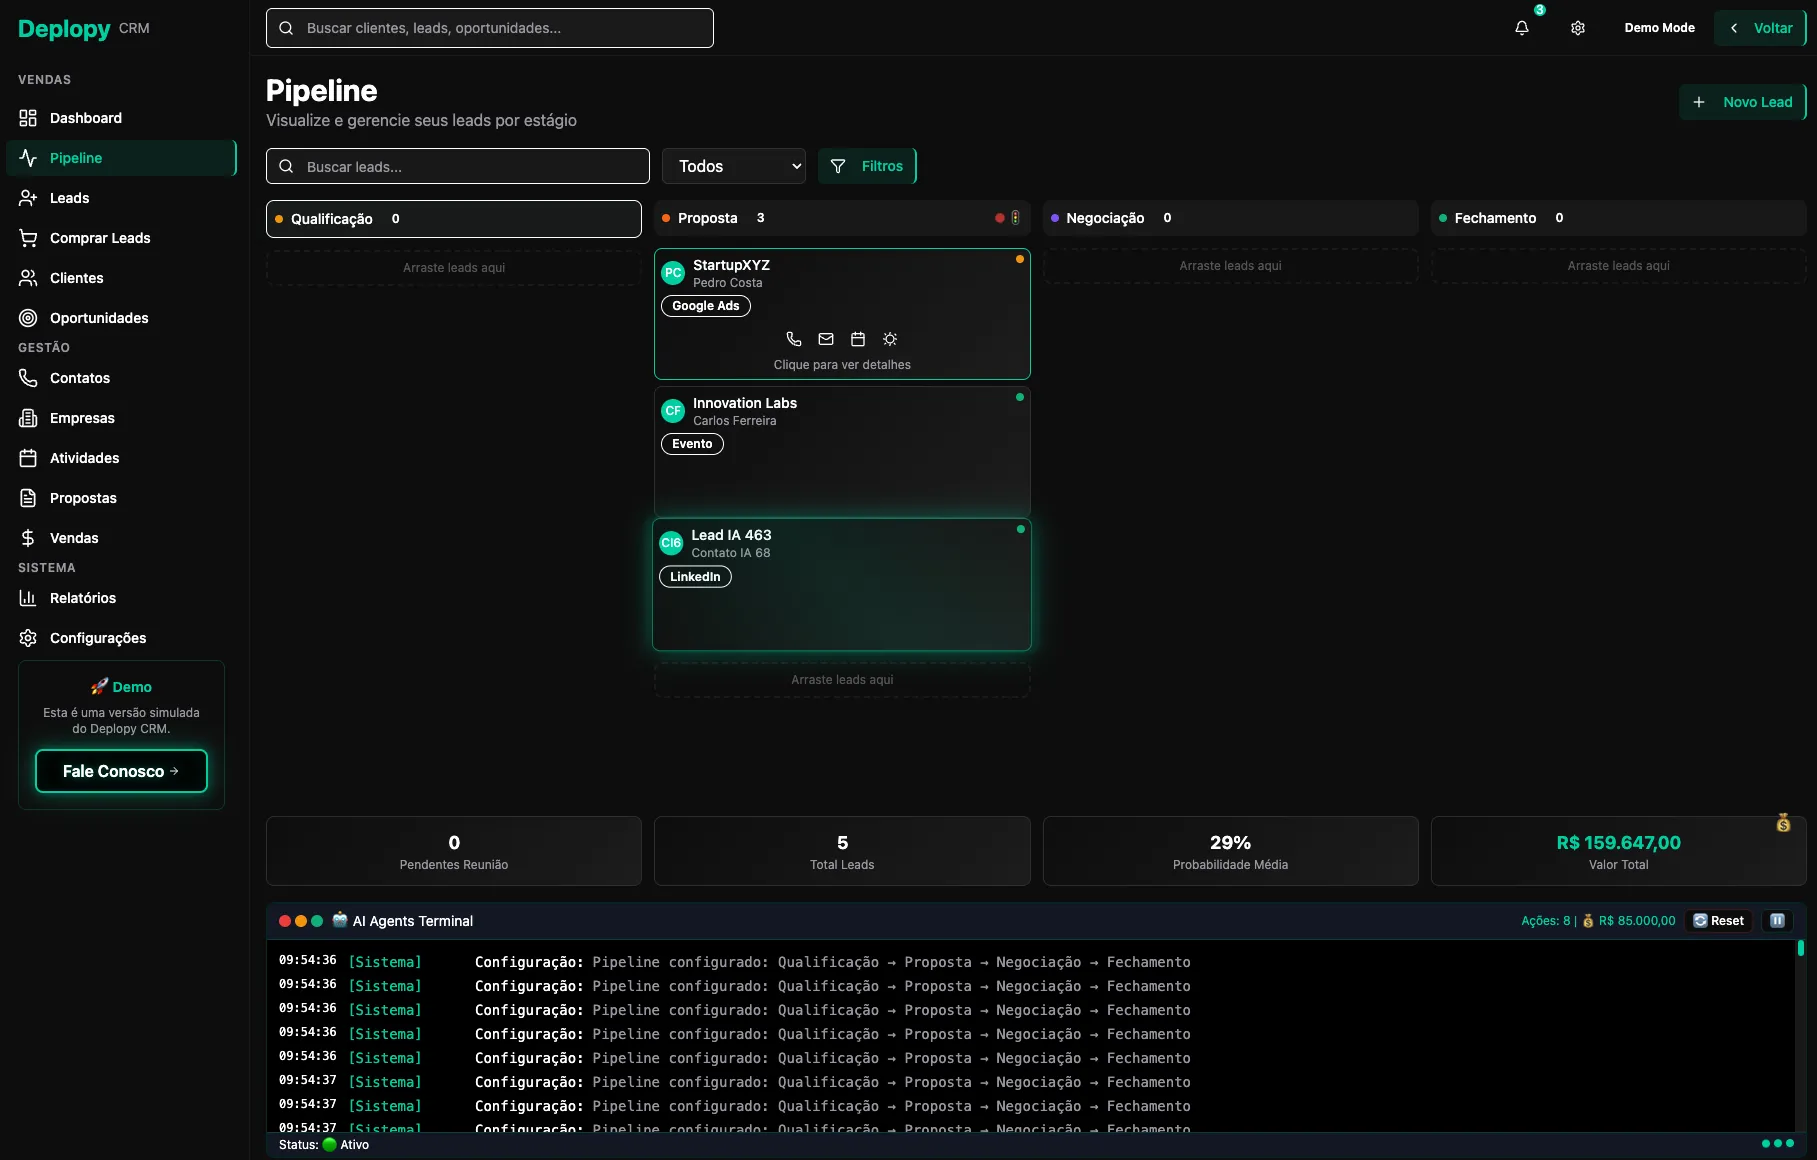The image size is (1817, 1160).
Task: Click the calendar icon on StartupXYZ card
Action: click(x=858, y=339)
